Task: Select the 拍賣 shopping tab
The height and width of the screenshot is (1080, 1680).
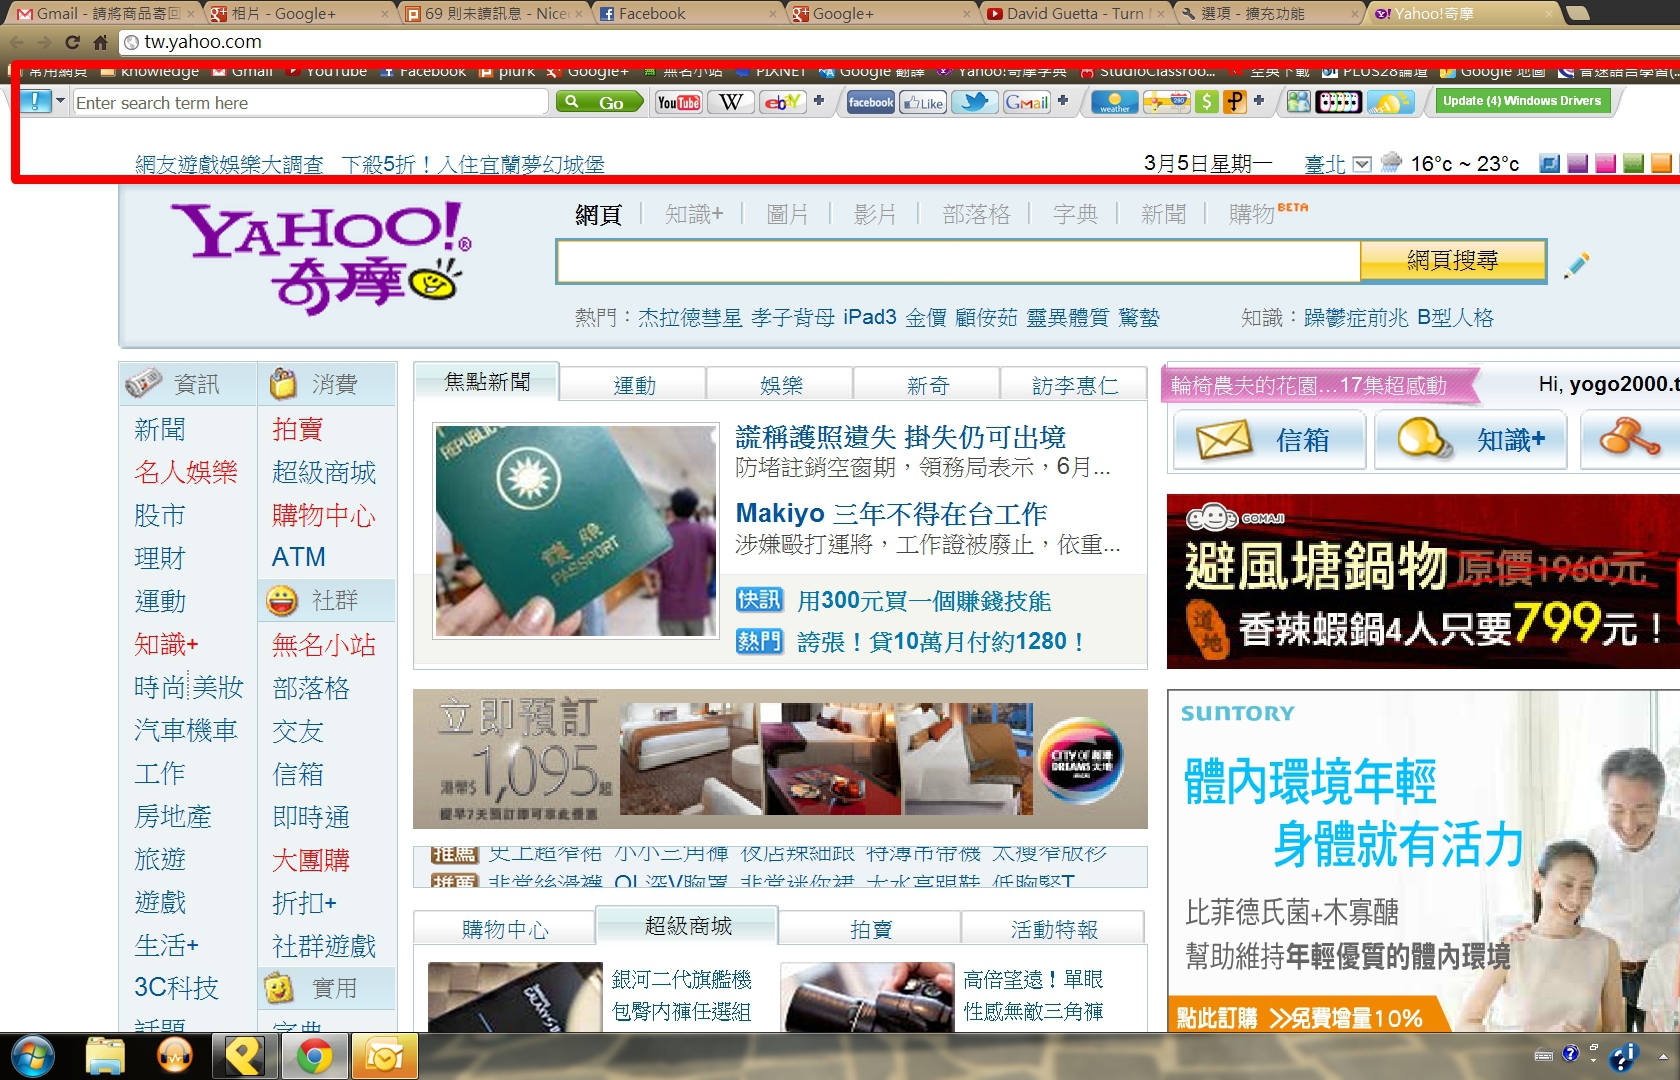Action: (870, 929)
